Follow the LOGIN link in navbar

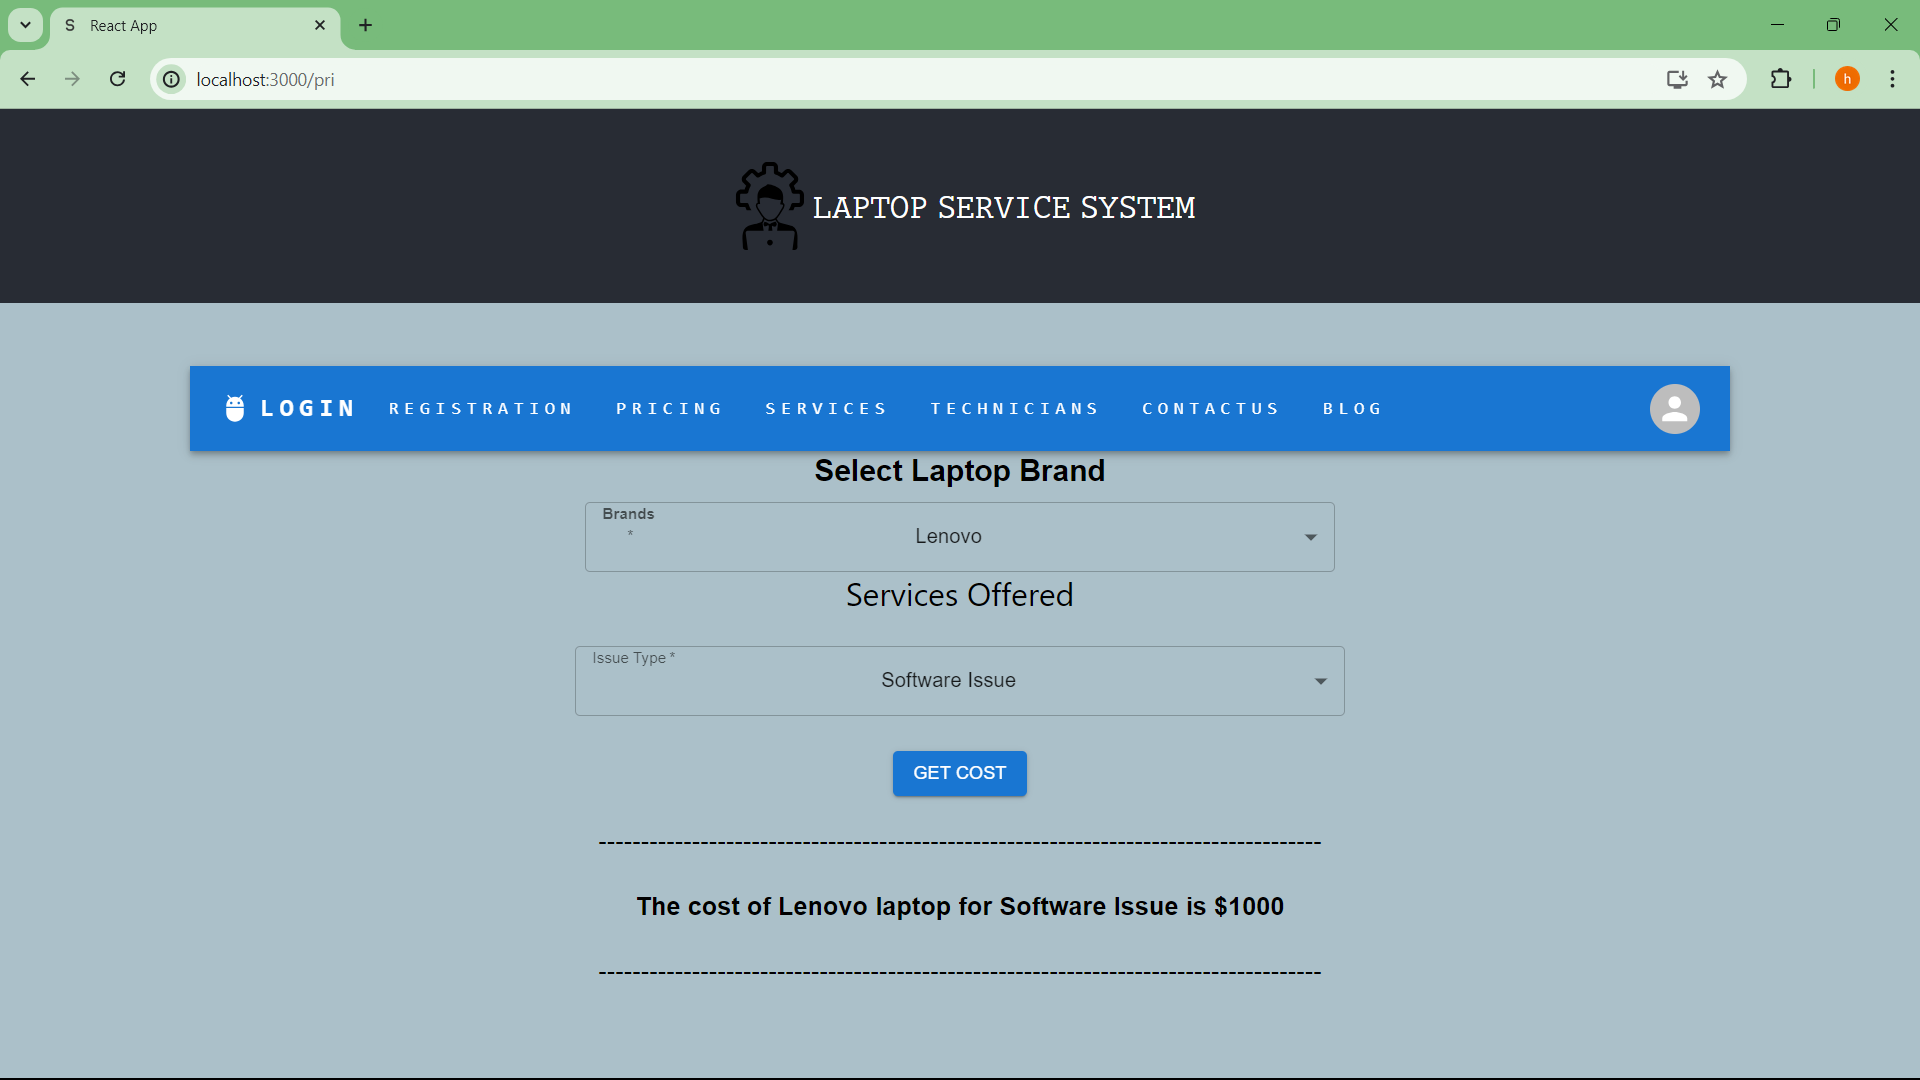coord(307,409)
